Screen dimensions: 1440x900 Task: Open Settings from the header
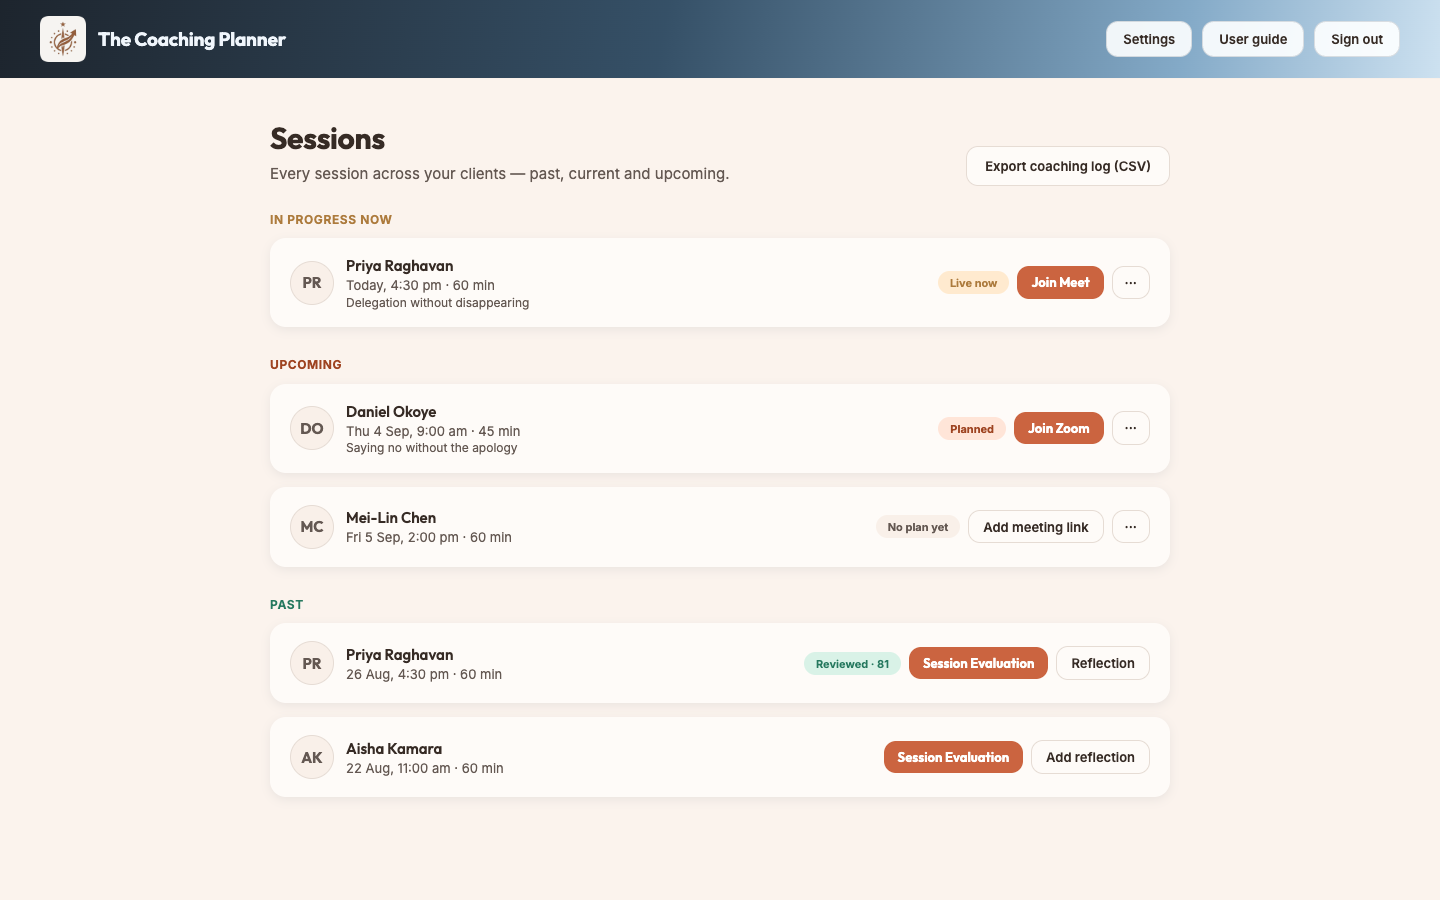tap(1149, 39)
